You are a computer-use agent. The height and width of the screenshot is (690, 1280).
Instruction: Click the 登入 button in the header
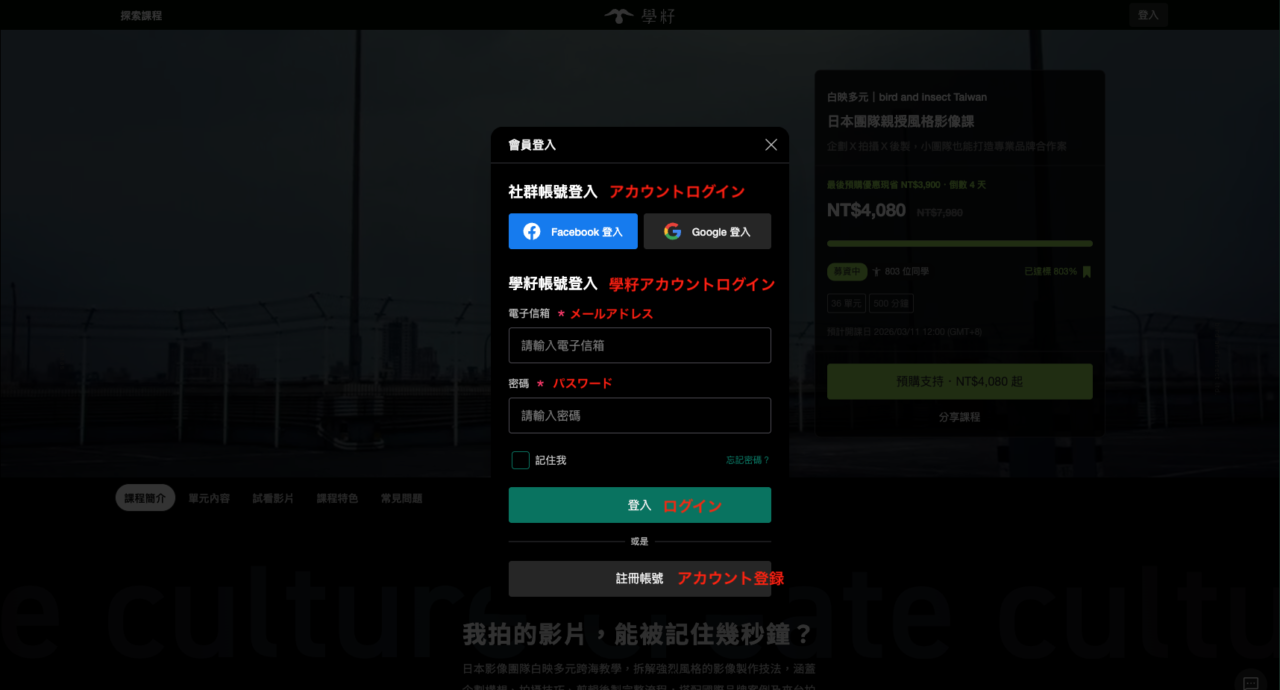coord(1148,15)
